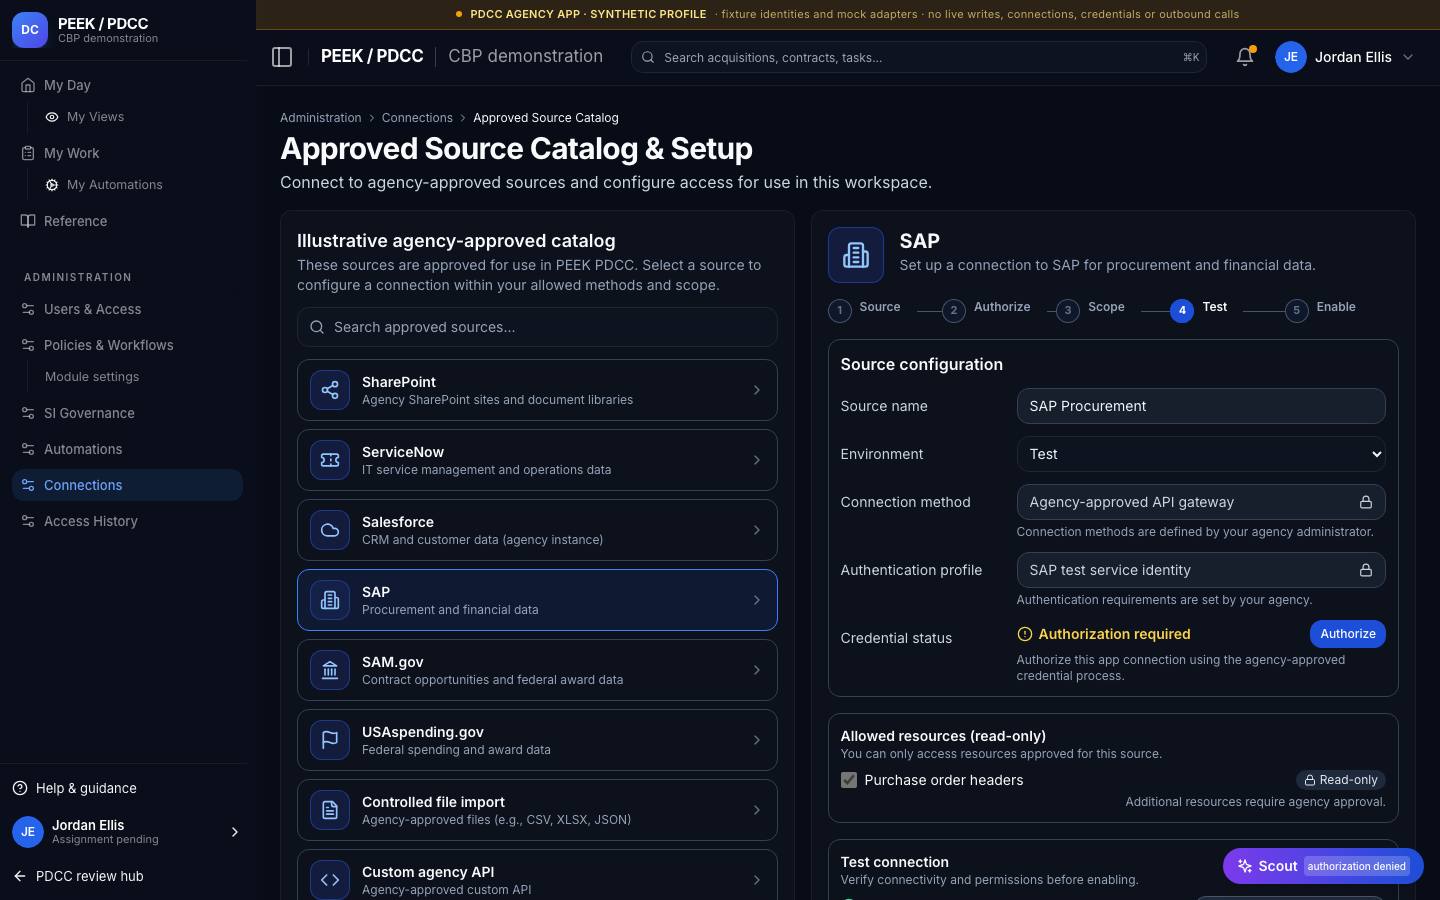The image size is (1440, 900).
Task: Go to wizard step 1 Source
Action: (x=865, y=309)
